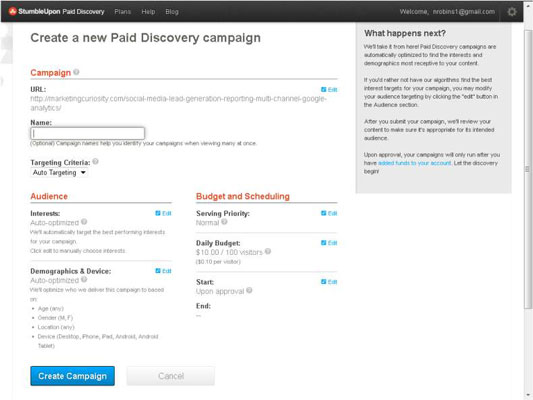Edit Demographics & Device settings
This screenshot has width=533, height=400.
(x=163, y=271)
